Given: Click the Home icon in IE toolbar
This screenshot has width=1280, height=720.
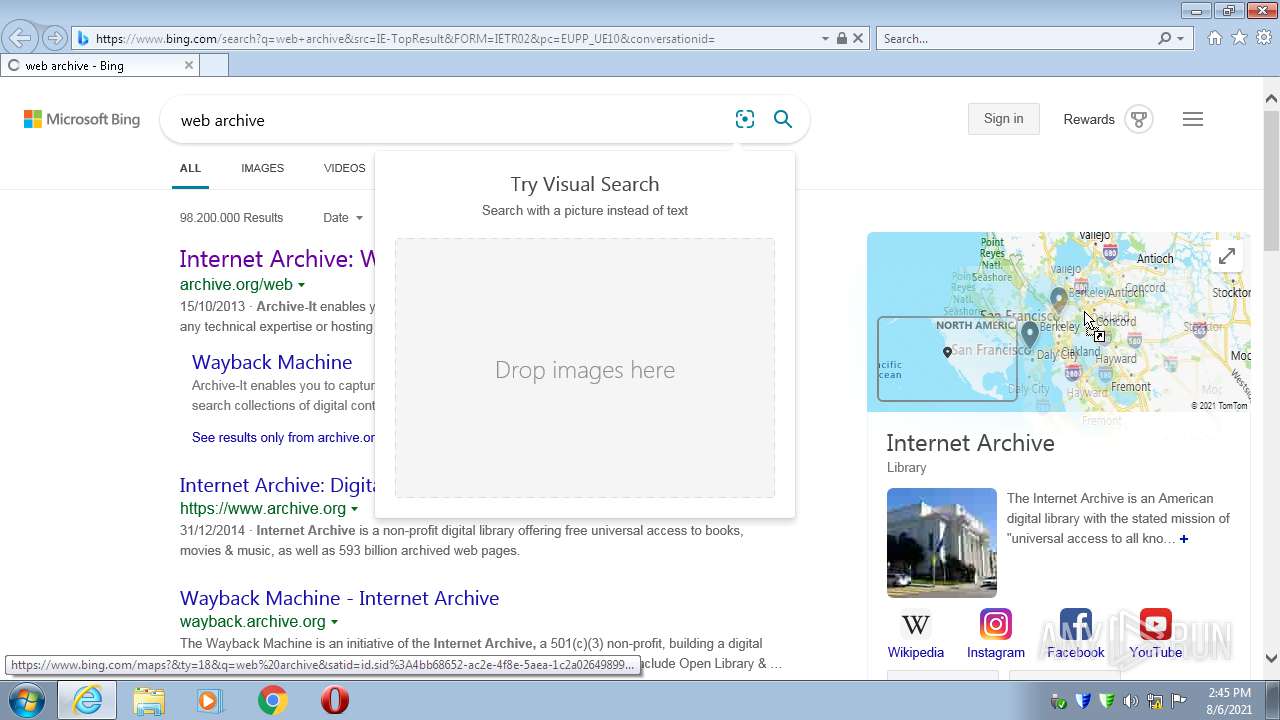Looking at the screenshot, I should pyautogui.click(x=1214, y=38).
